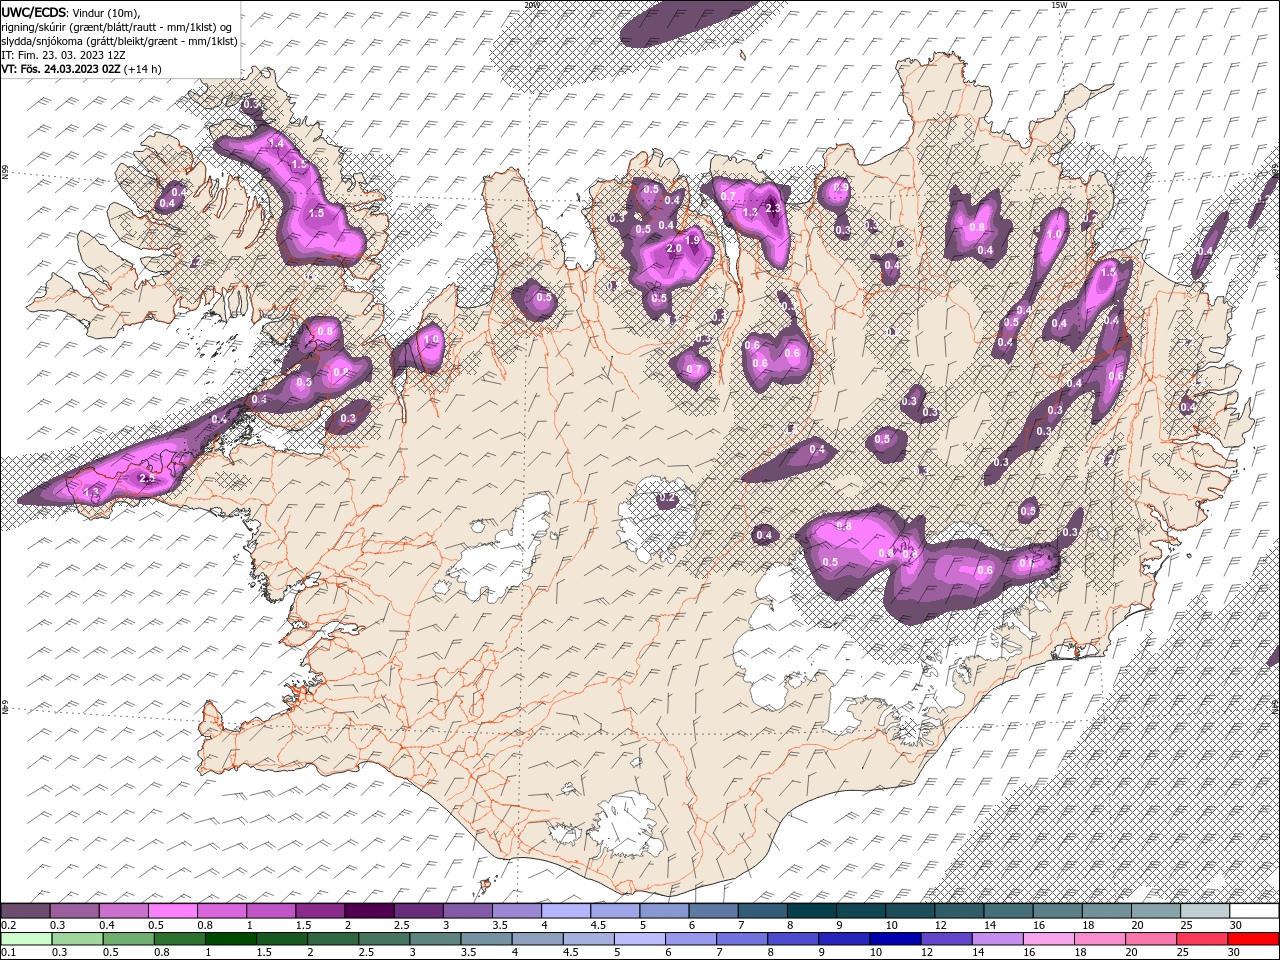Click the violet 14–16 rain legend swatch

pos(998,939)
